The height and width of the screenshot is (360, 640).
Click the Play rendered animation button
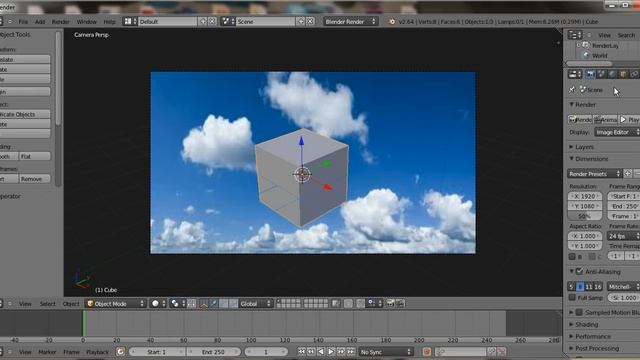click(x=629, y=120)
